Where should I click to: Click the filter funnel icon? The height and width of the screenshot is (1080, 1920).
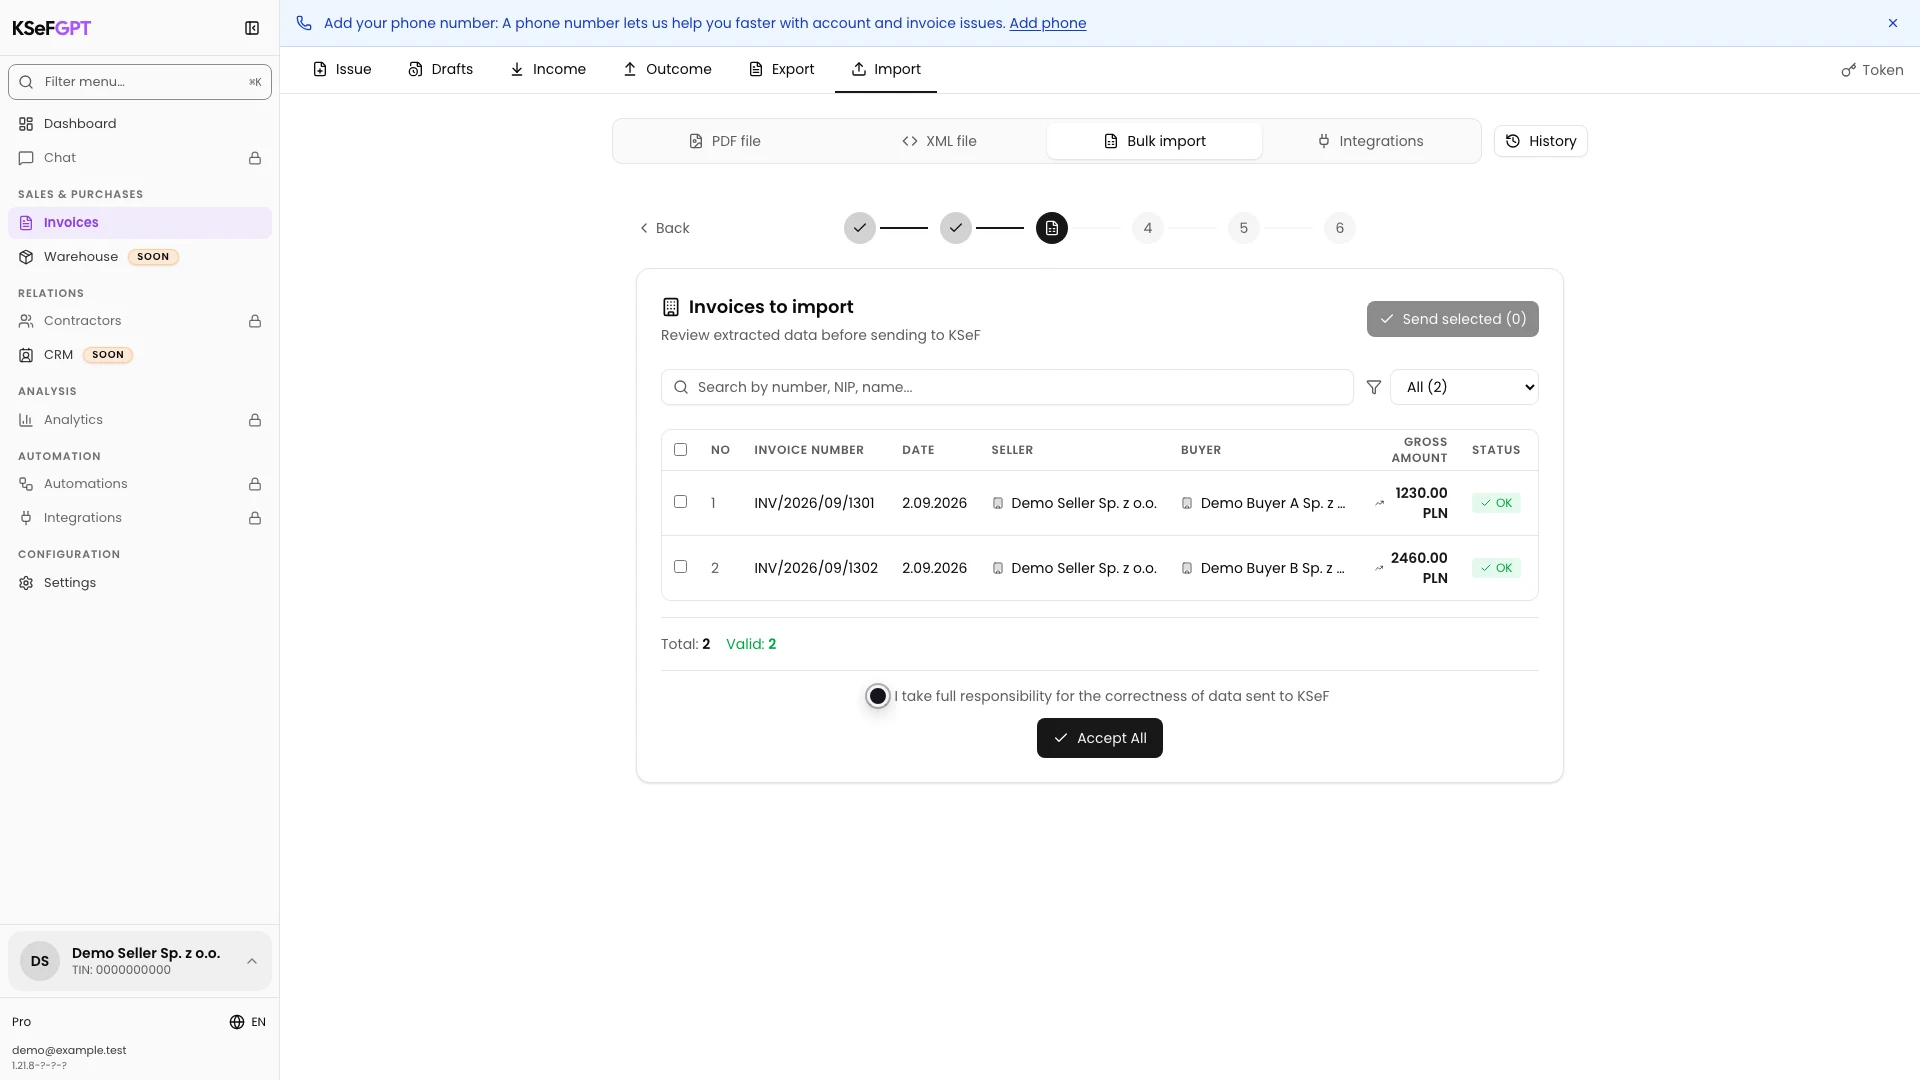[1374, 387]
